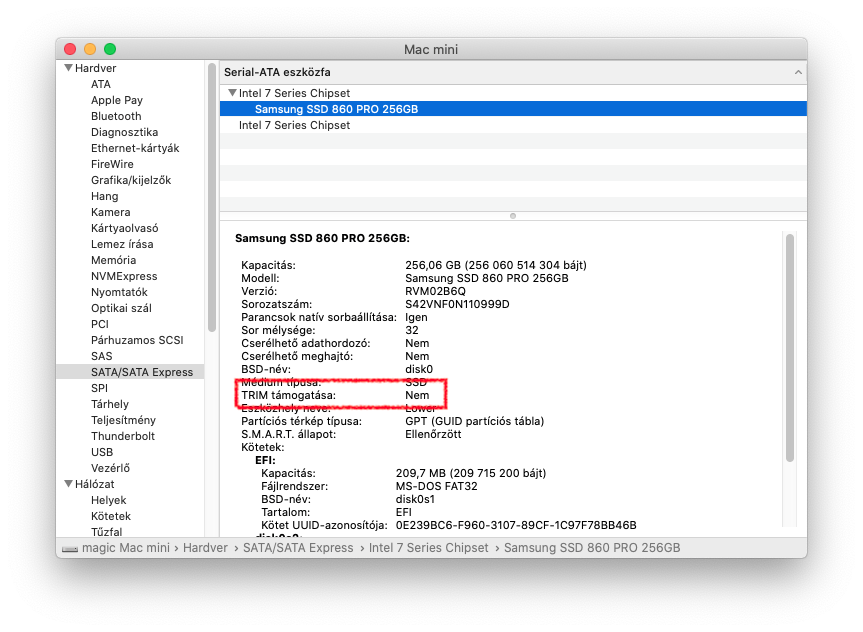Click Intel 7 Series Chipset in path bar
Screen dimensions: 863x632
[x=428, y=548]
